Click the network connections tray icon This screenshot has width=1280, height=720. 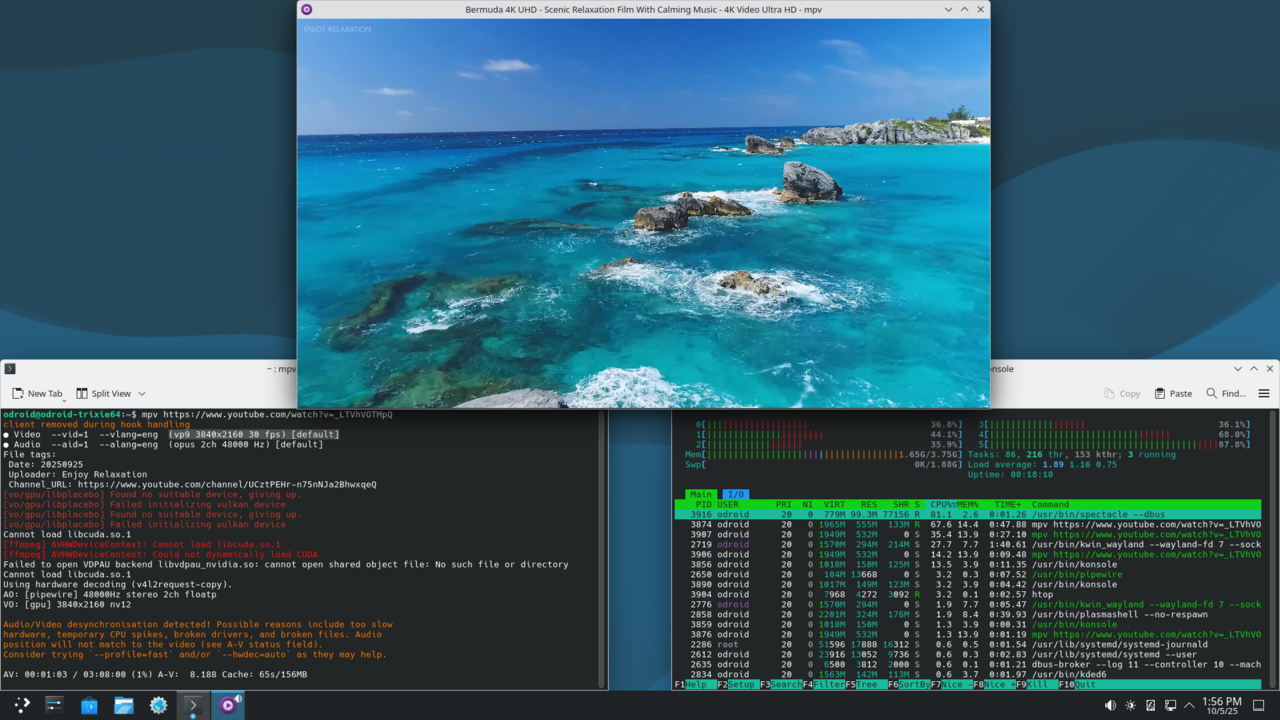click(1170, 705)
